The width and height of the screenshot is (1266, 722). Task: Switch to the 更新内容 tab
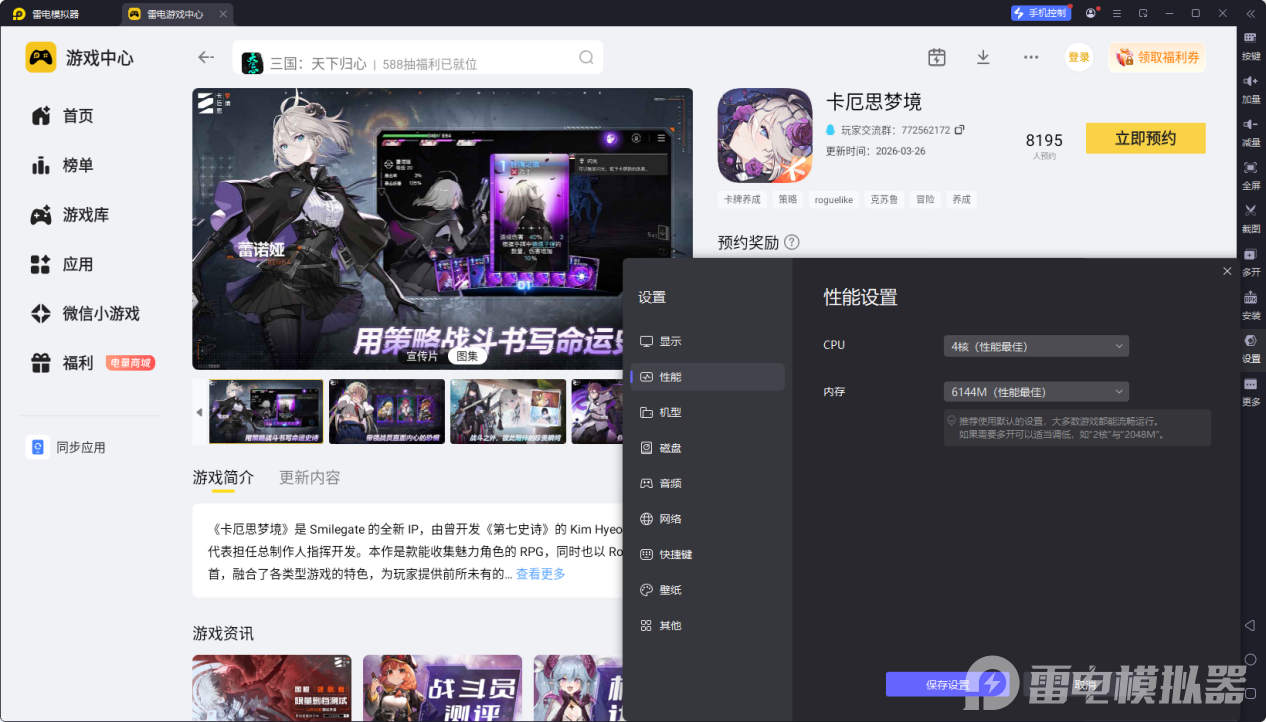coord(310,478)
